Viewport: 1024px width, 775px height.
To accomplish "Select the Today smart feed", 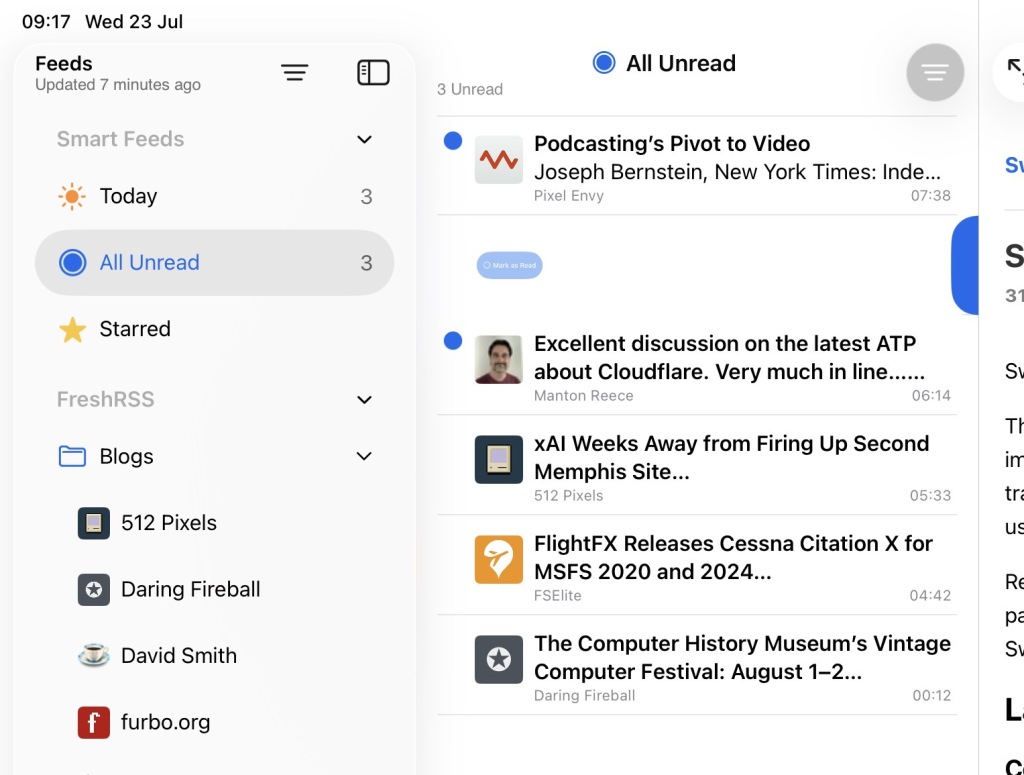I will point(214,197).
